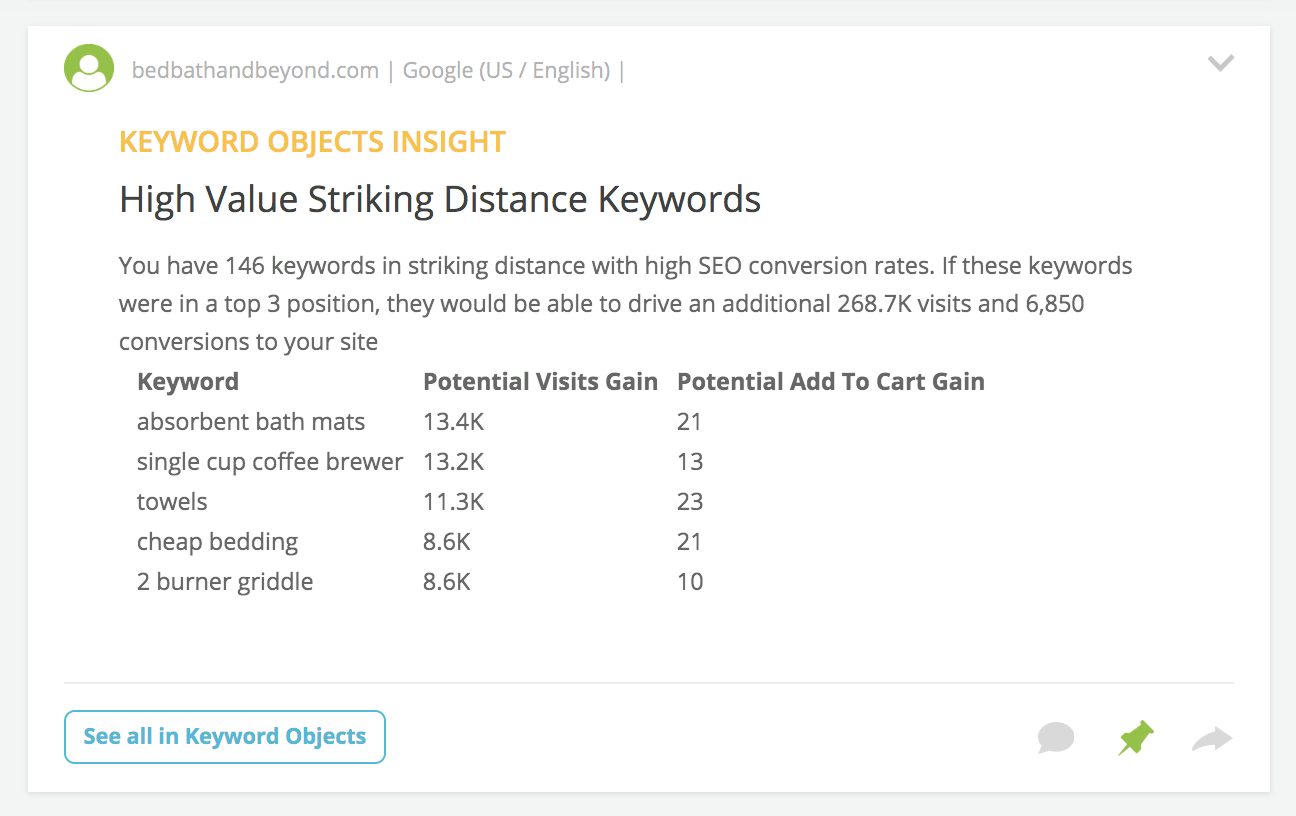
Task: Select the cheap bedding keyword
Action: pyautogui.click(x=217, y=542)
